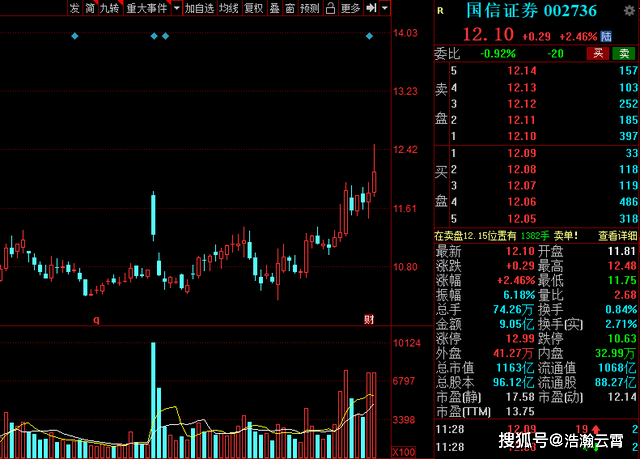
Task: Click the 复权 adjustment button
Action: click(x=253, y=8)
